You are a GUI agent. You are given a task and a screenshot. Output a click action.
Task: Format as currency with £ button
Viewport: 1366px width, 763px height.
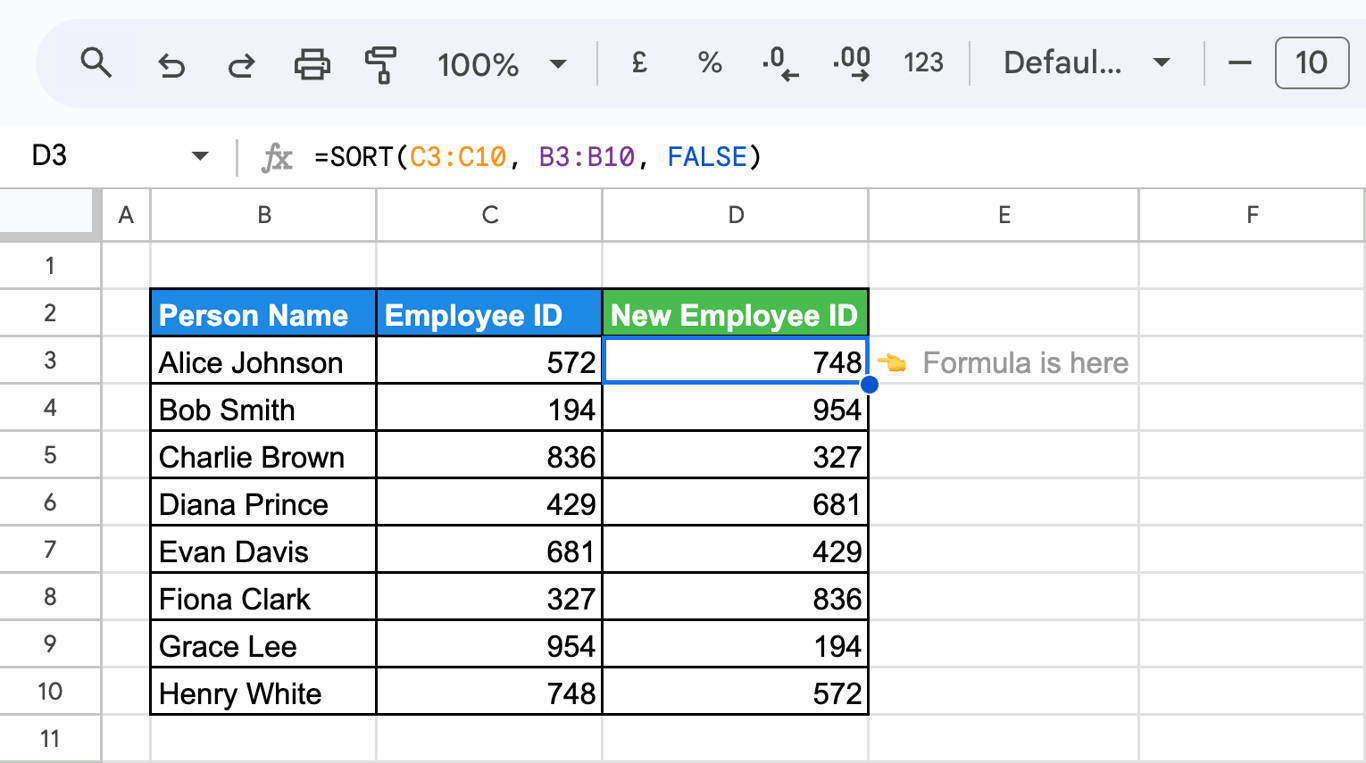click(x=640, y=63)
